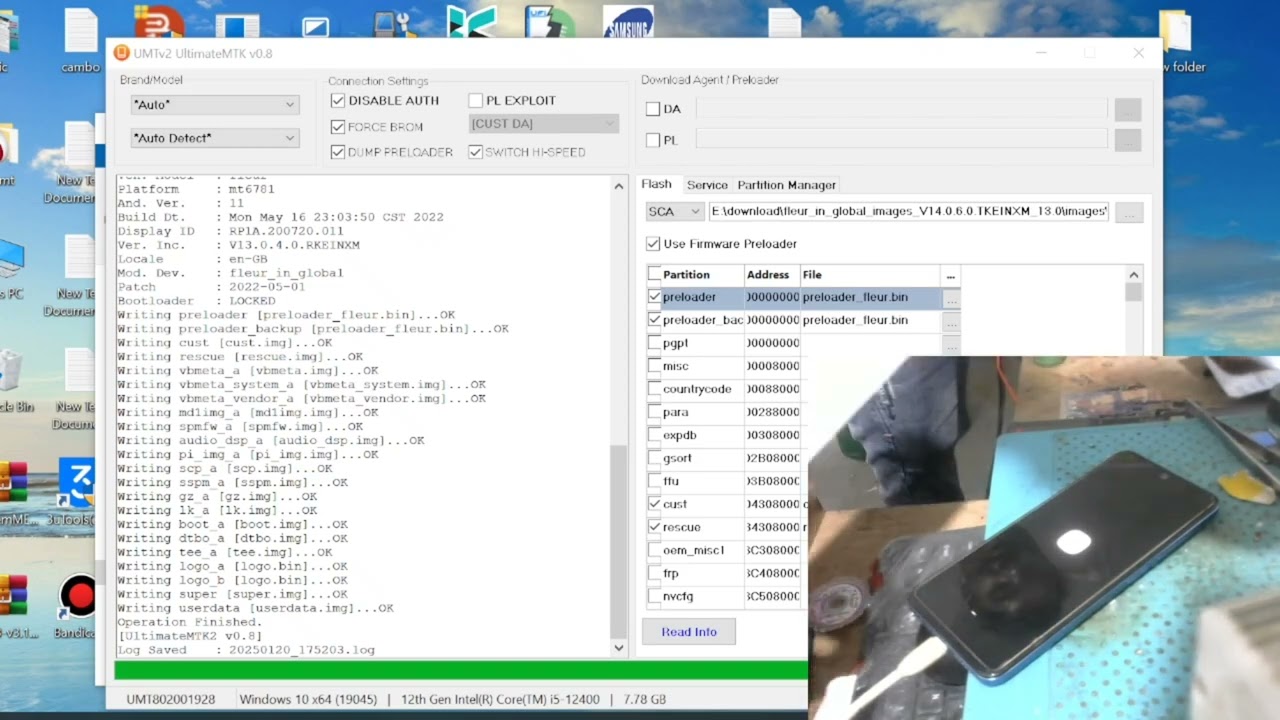1280x720 pixels.
Task: Tick the PL EXPLOIT checkbox
Action: (476, 100)
